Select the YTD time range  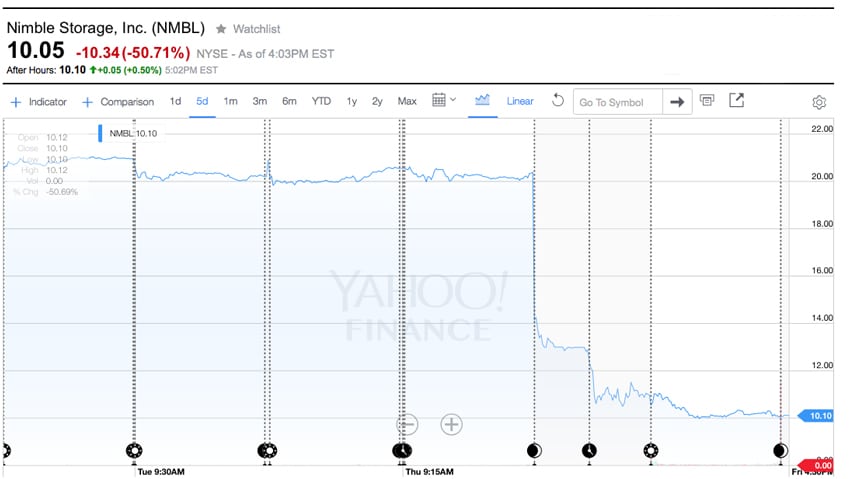point(321,101)
